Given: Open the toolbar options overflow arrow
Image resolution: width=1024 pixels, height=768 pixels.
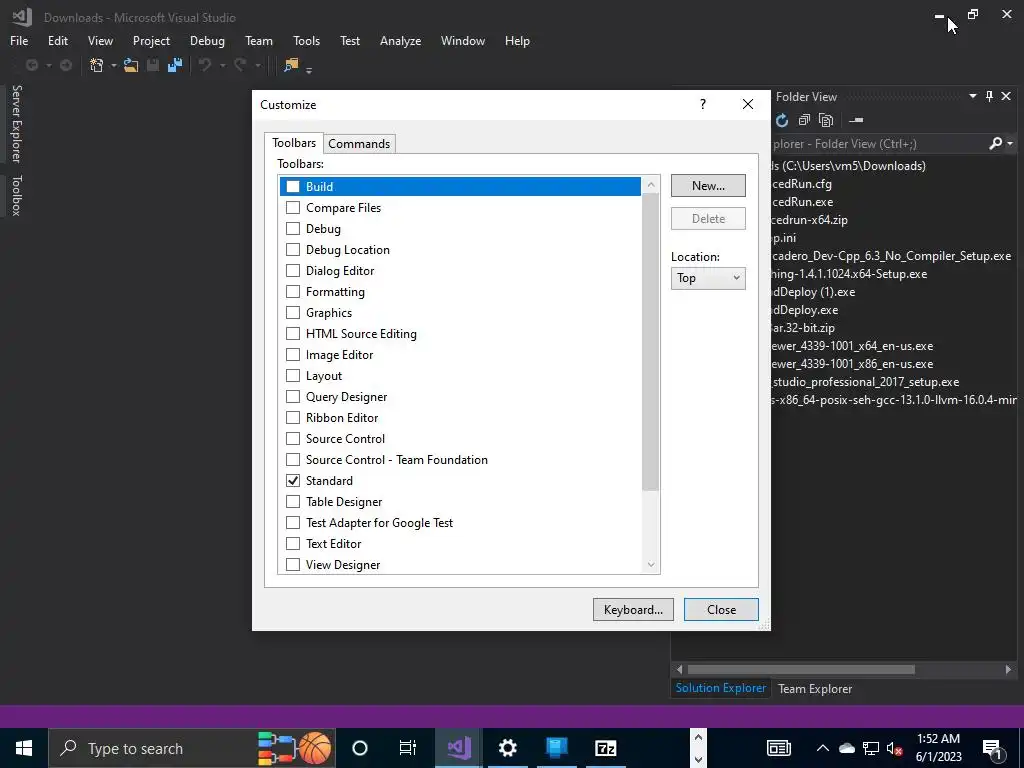Looking at the screenshot, I should coord(309,69).
